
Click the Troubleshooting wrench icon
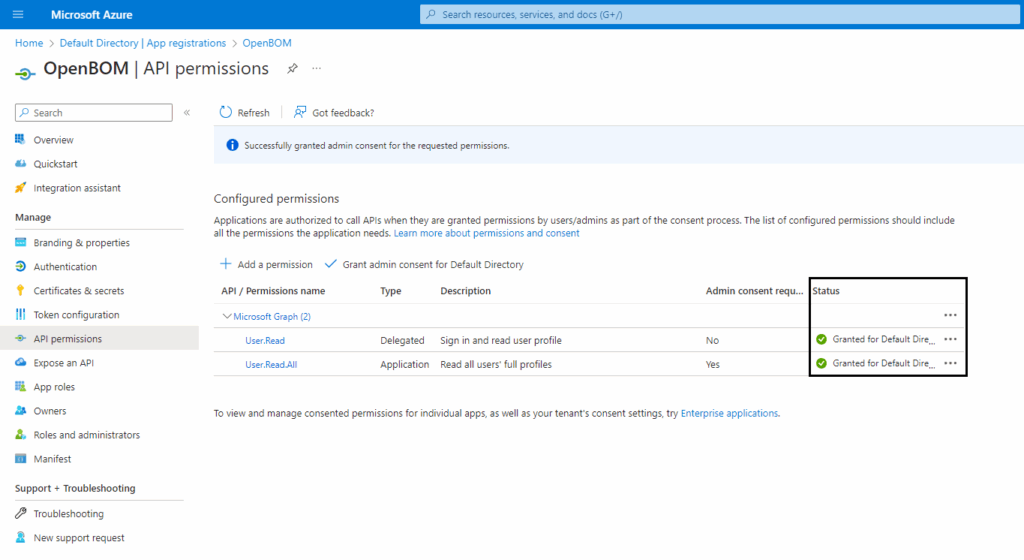[x=20, y=514]
